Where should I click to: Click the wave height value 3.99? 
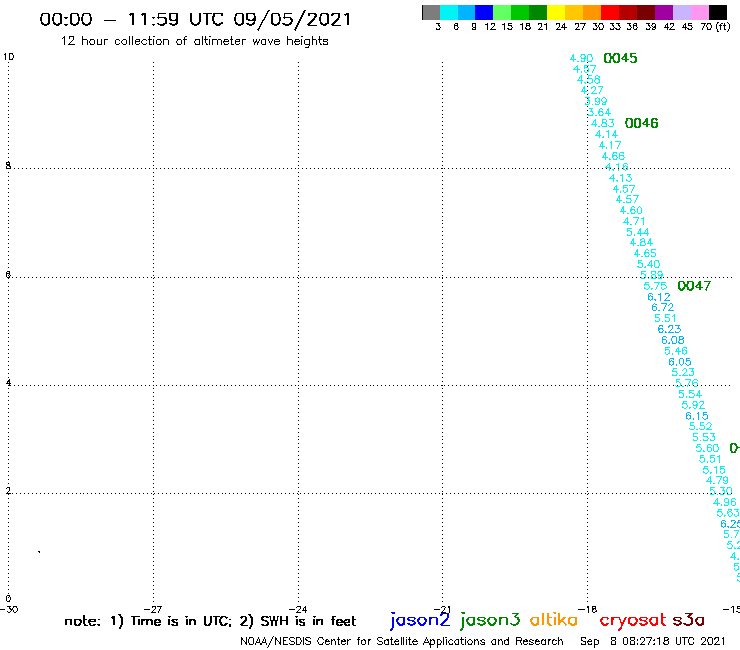click(x=596, y=101)
